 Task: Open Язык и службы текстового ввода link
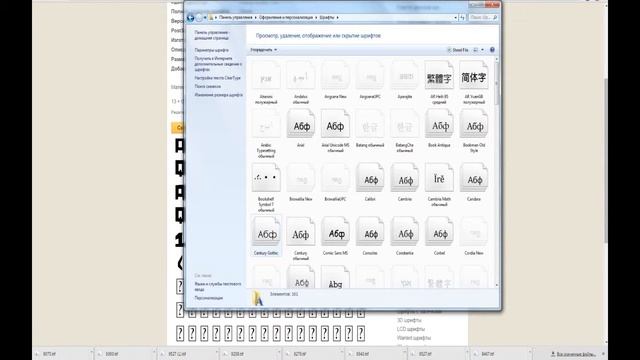pos(218,287)
